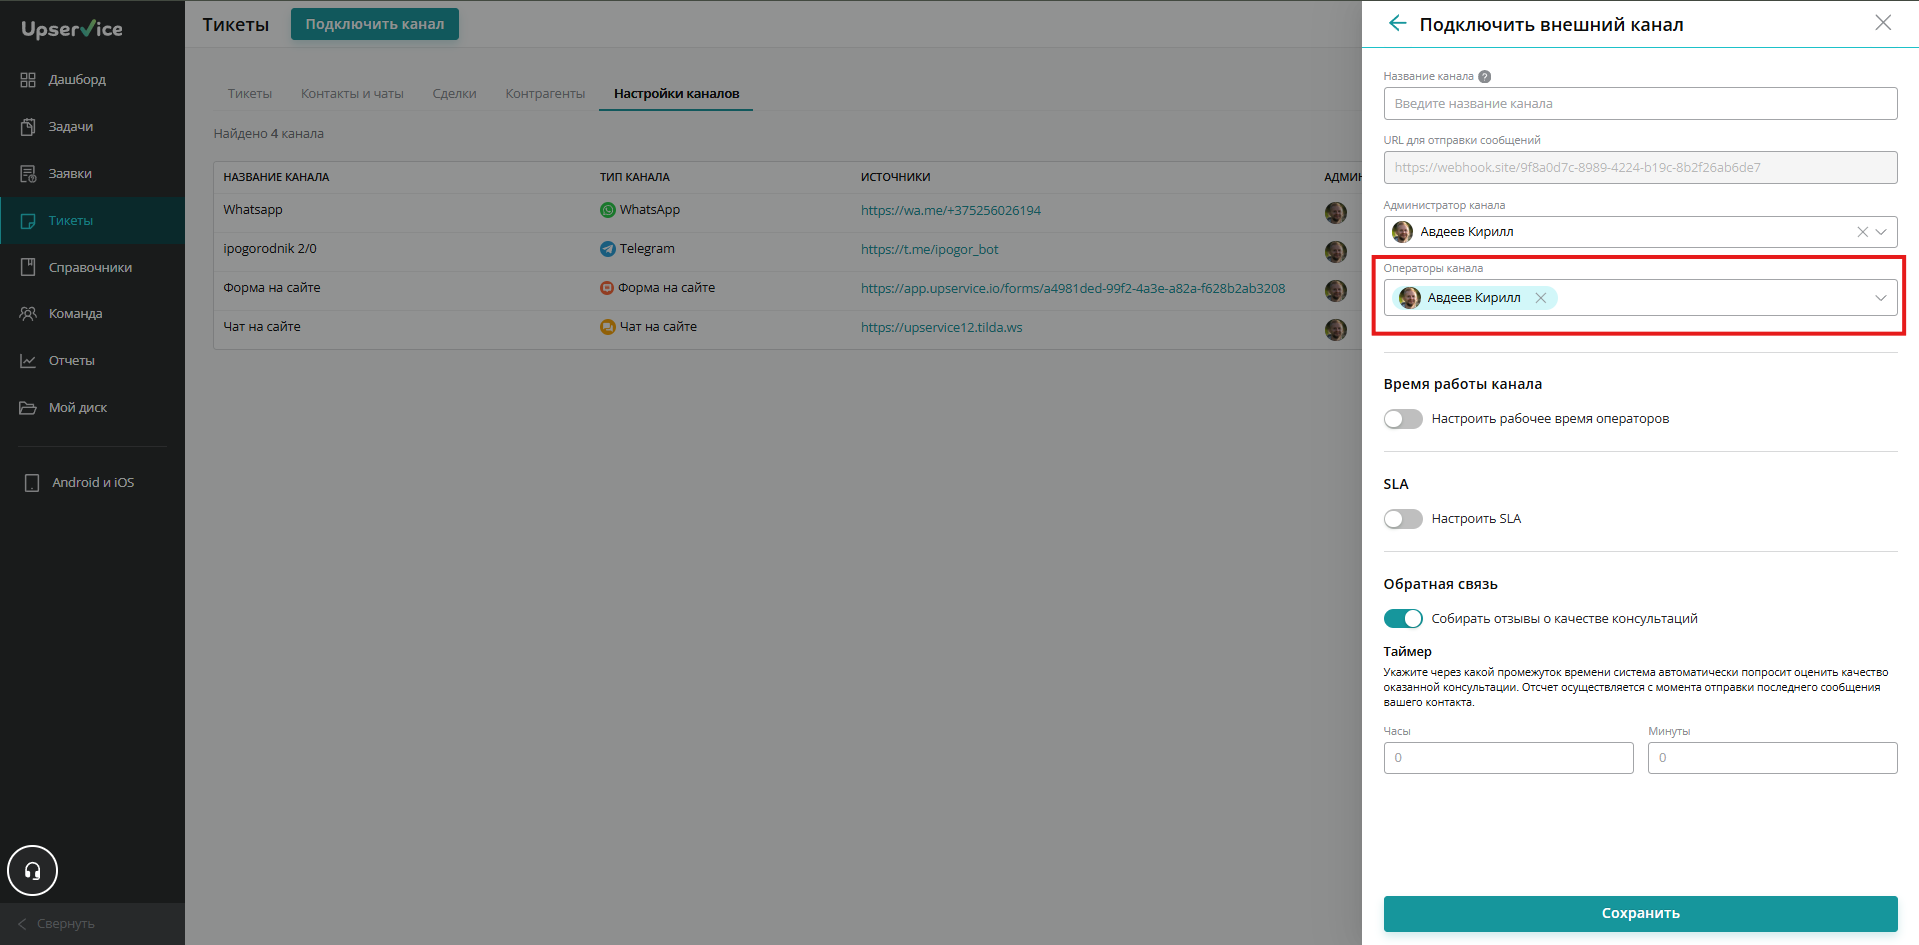This screenshot has height=945, width=1919.
Task: Go back with the left arrow in panel header
Action: [1397, 23]
